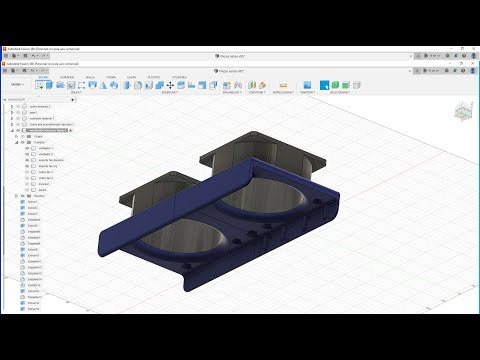Switch to the Malla tab
This screenshot has height=360, width=480.
point(90,77)
